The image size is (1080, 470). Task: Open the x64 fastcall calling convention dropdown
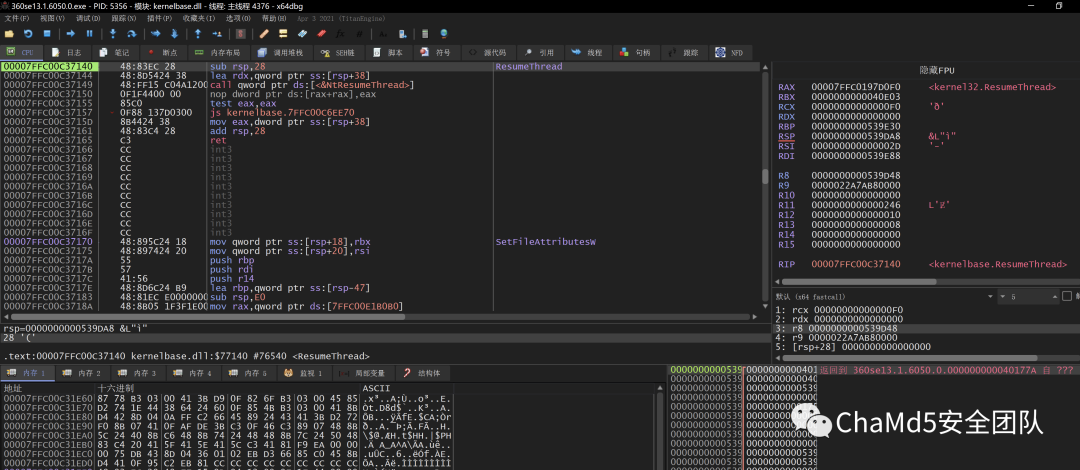pos(880,297)
